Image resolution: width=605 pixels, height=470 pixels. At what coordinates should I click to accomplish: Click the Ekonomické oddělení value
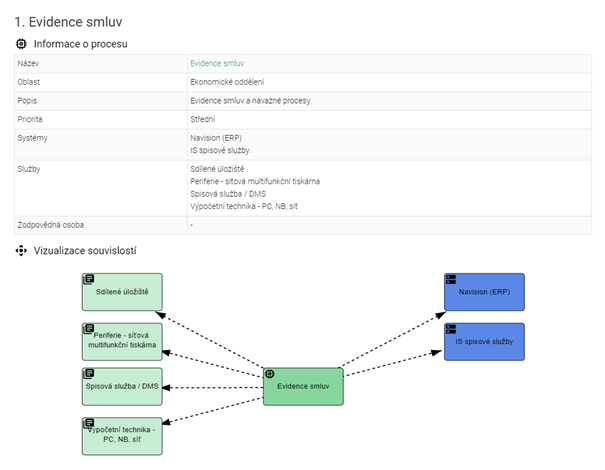coord(227,82)
